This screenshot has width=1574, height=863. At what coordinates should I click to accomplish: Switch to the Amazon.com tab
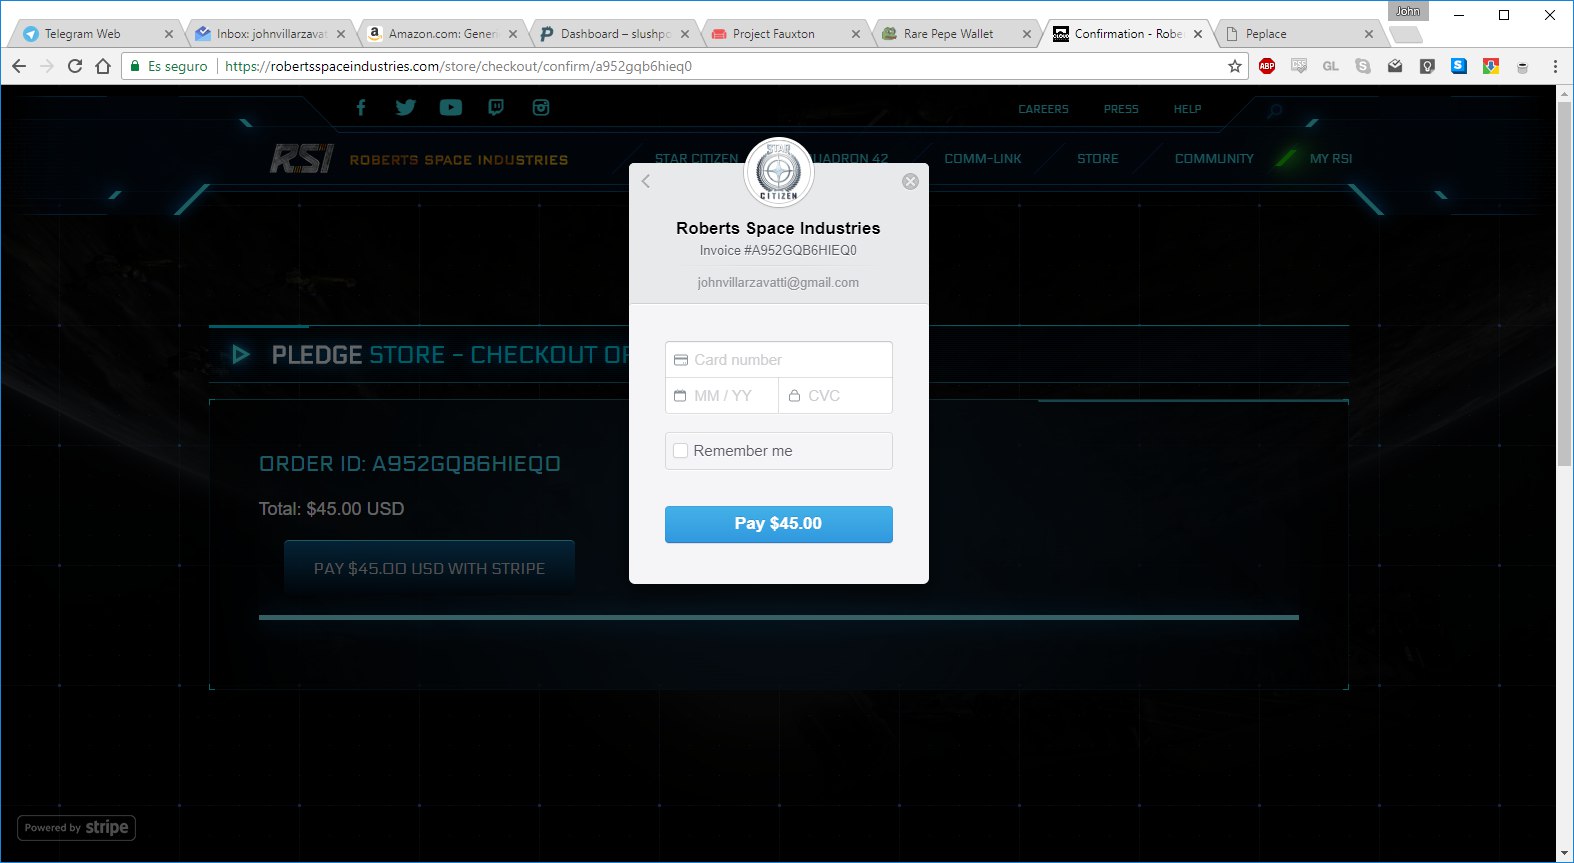(443, 34)
